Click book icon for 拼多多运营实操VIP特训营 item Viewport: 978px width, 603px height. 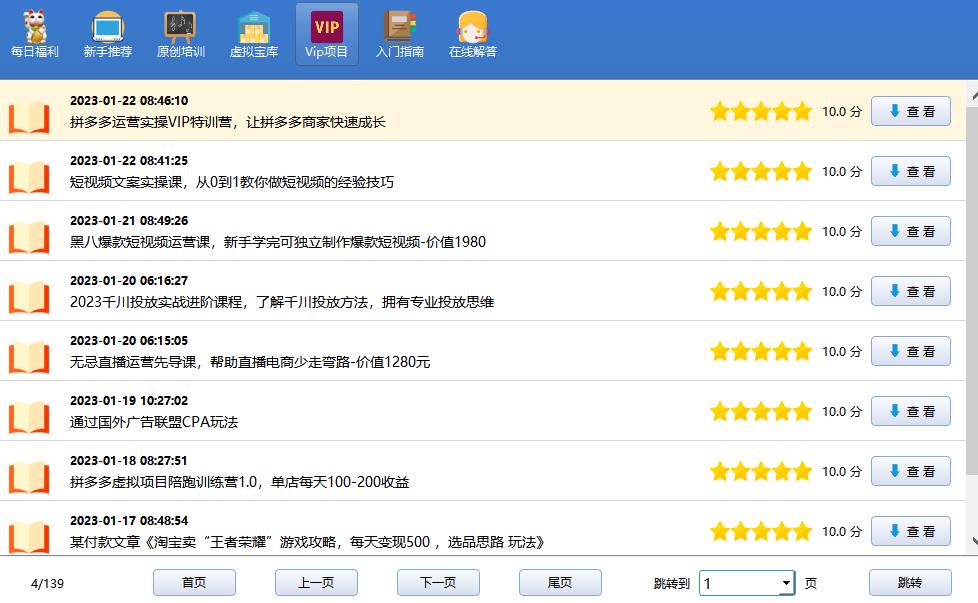tap(29, 117)
